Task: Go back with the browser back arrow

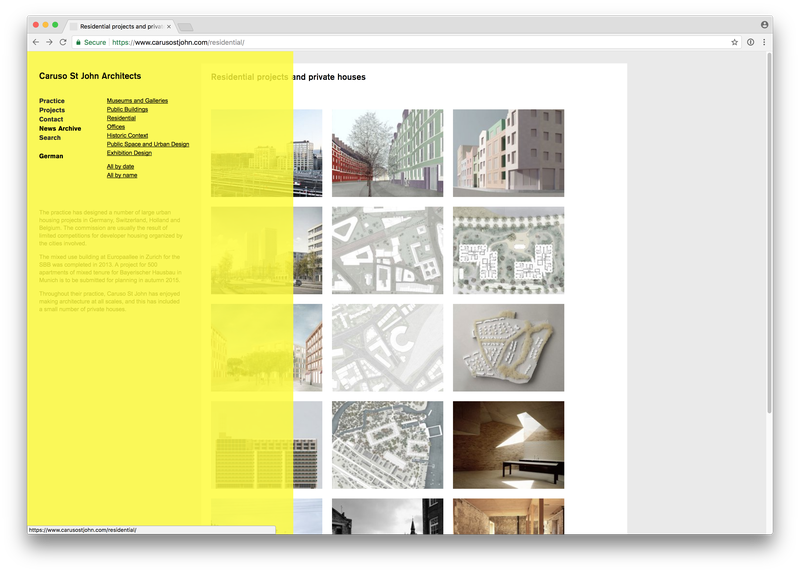Action: pyautogui.click(x=36, y=42)
